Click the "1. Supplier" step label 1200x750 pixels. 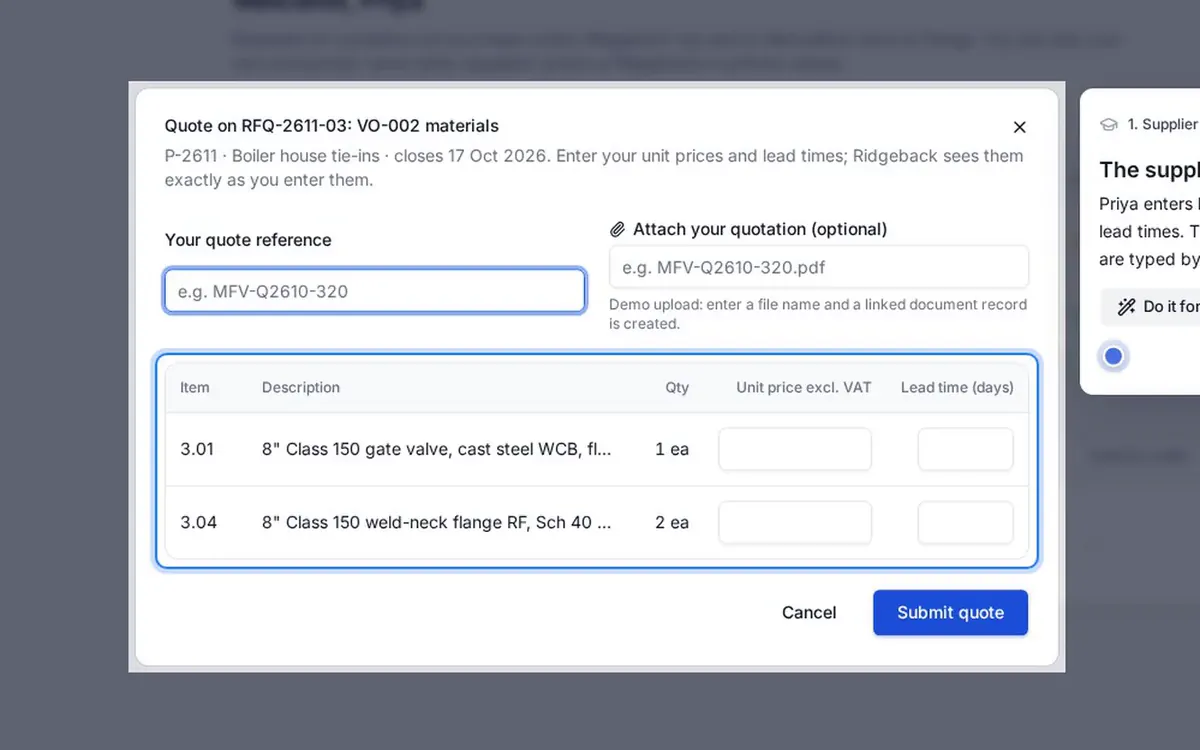click(1162, 124)
